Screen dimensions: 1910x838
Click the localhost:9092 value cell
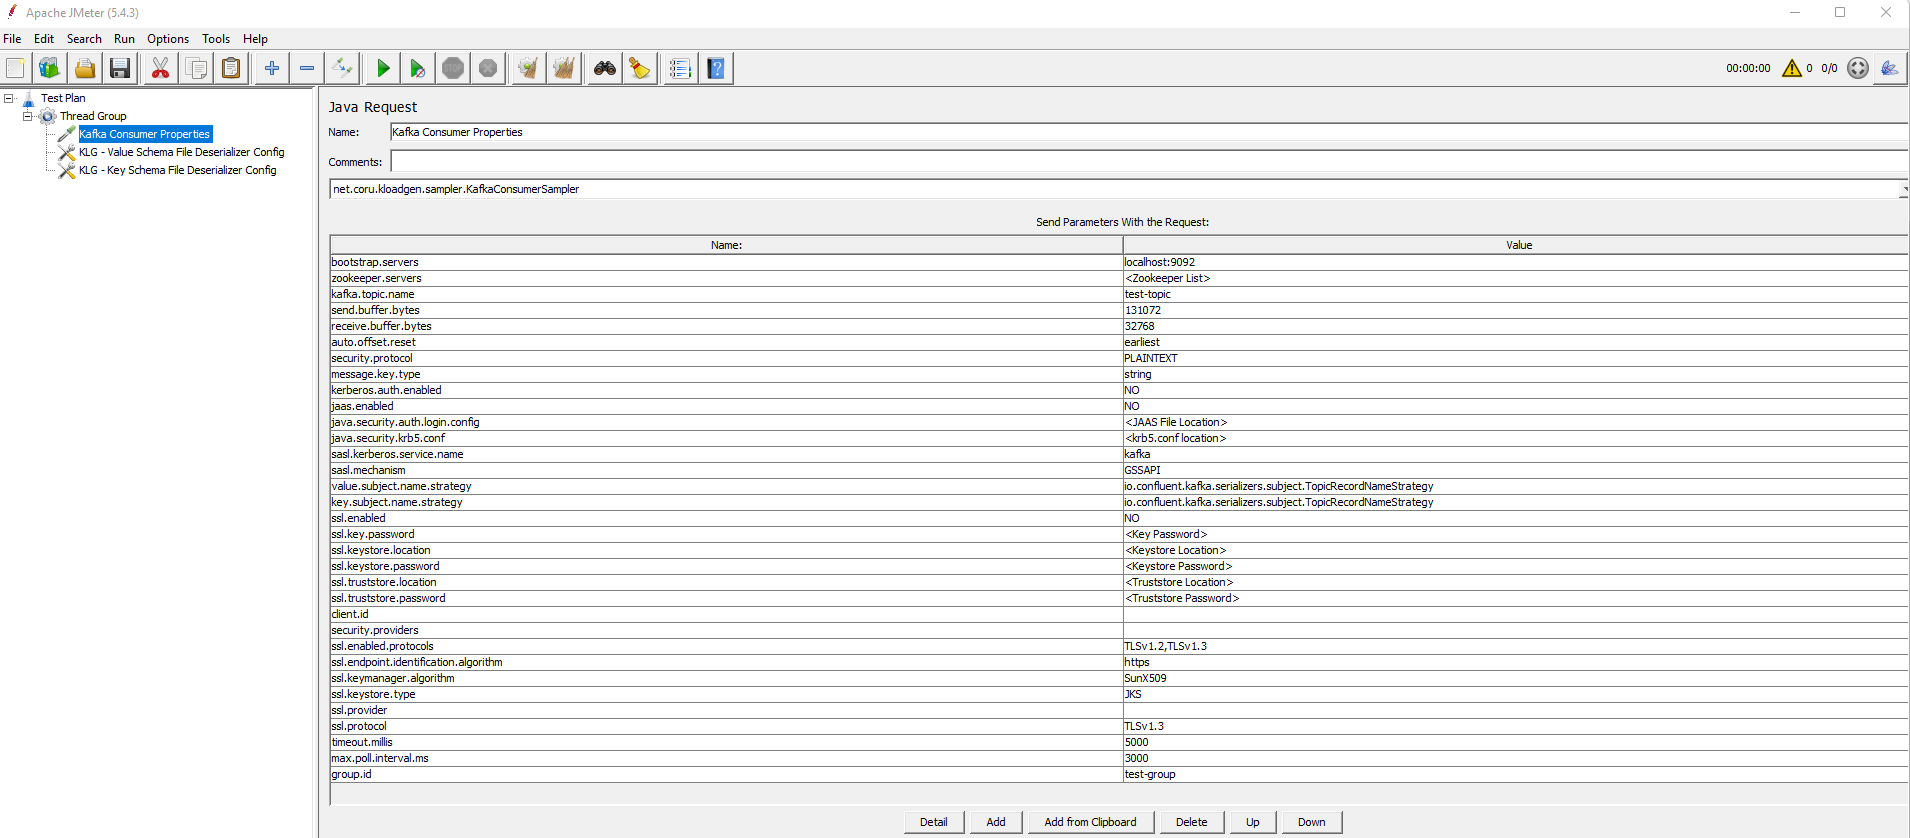[x=1516, y=262]
